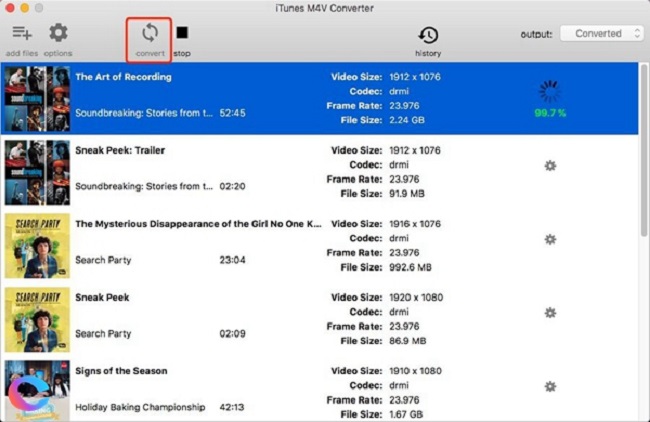Screen dimensions: 650x422
Task: Click the spinning progress indicator at 99.7 %
Action: coord(550,91)
